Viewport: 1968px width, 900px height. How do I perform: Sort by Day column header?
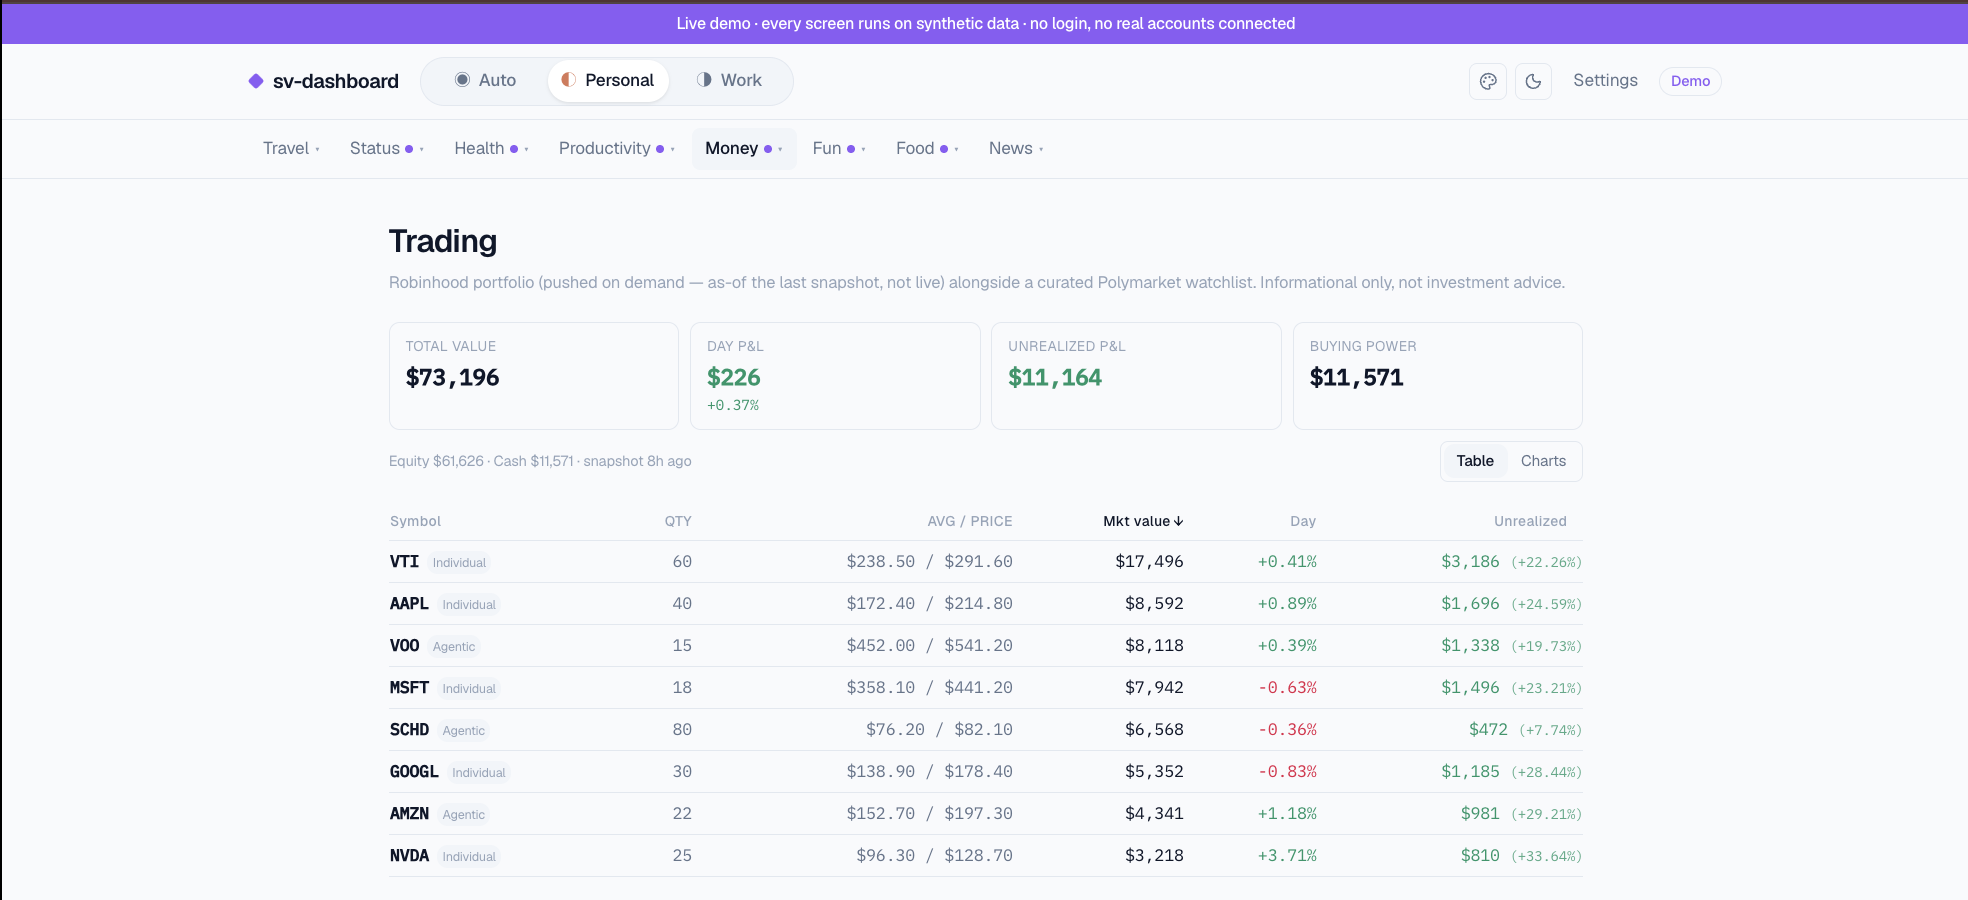[1303, 521]
